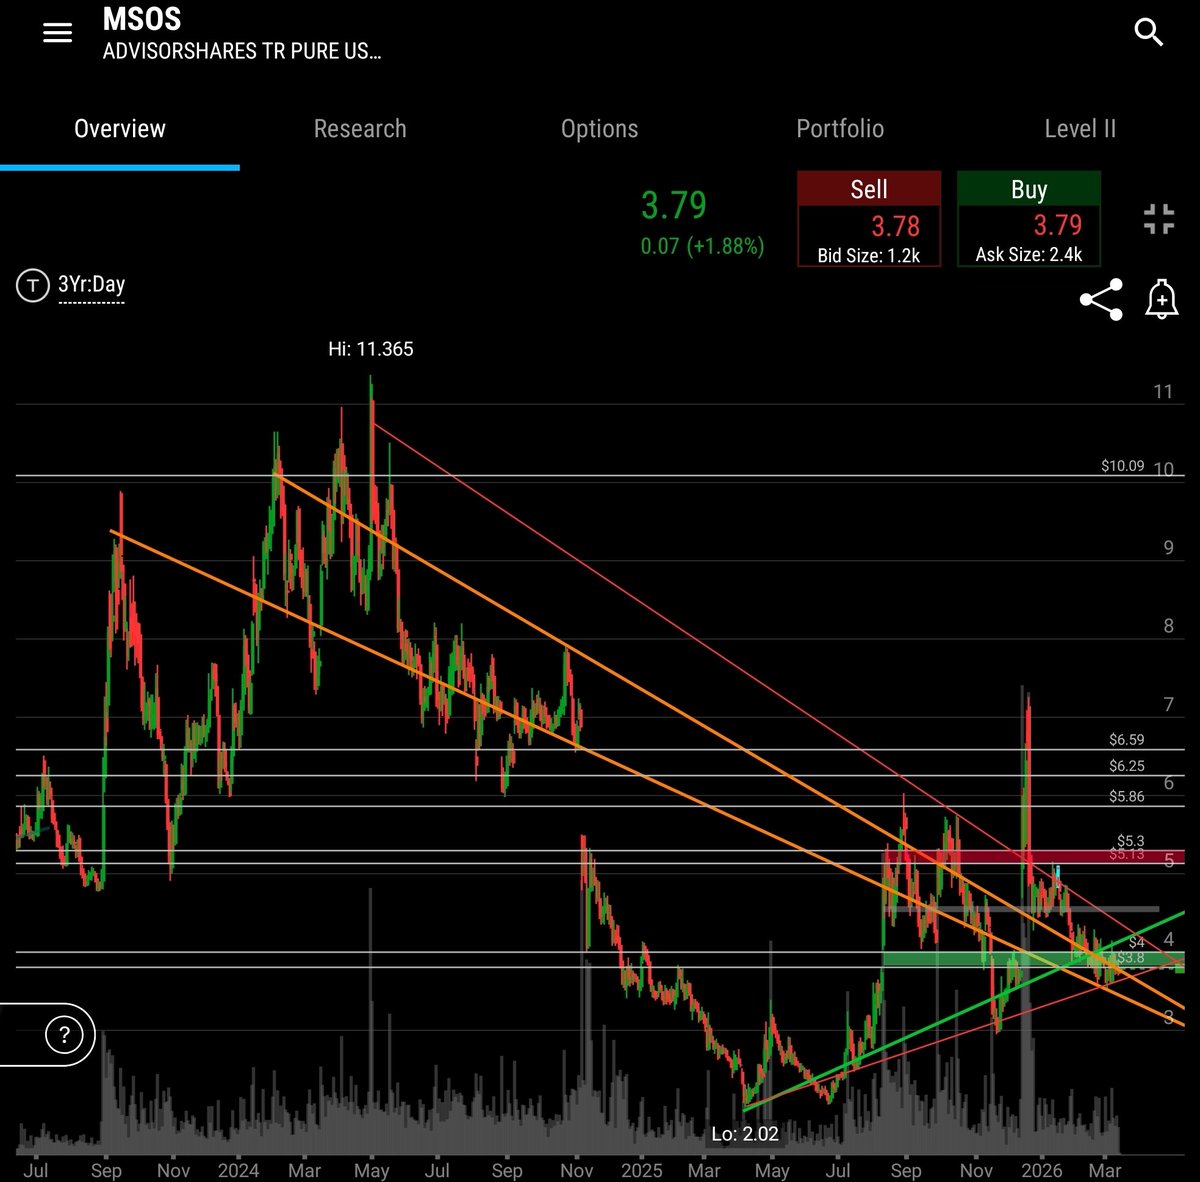The width and height of the screenshot is (1200, 1182).
Task: Switch to the Overview tab
Action: [x=120, y=129]
